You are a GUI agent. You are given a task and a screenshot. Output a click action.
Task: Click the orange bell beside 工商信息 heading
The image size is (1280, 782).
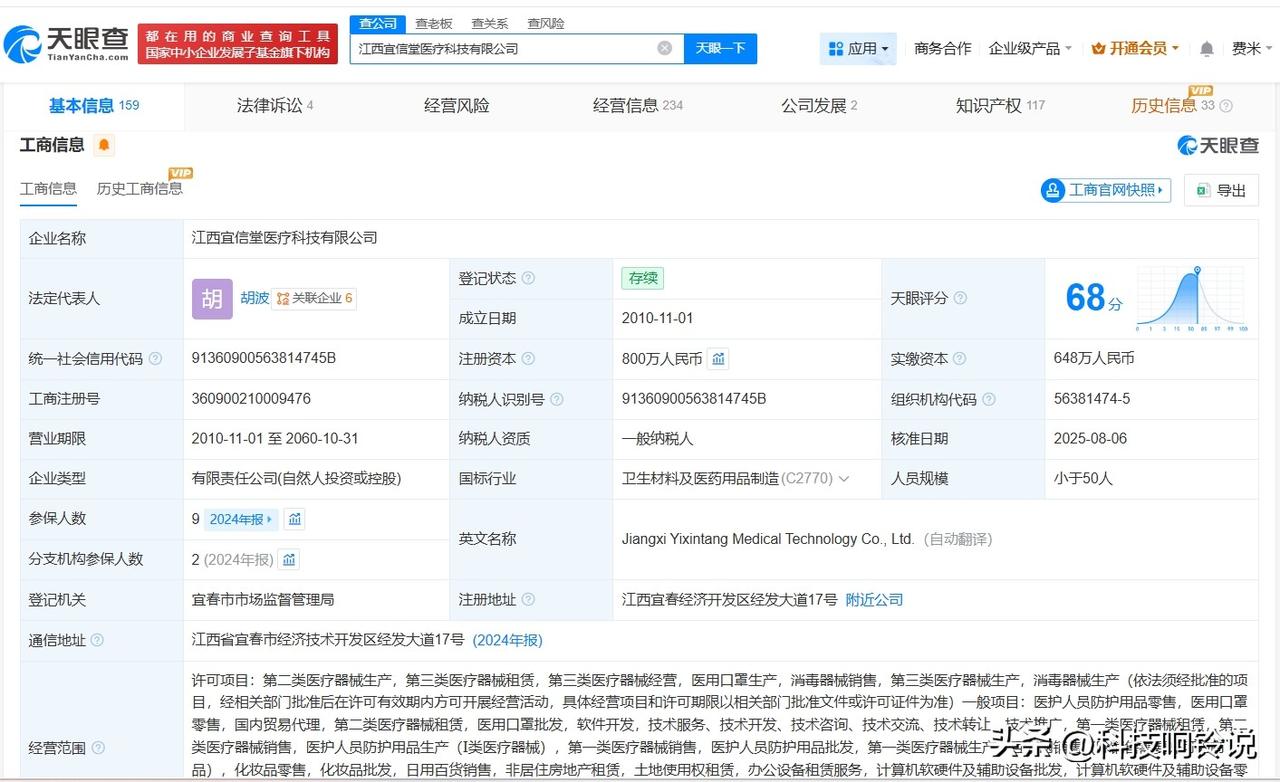pyautogui.click(x=104, y=146)
